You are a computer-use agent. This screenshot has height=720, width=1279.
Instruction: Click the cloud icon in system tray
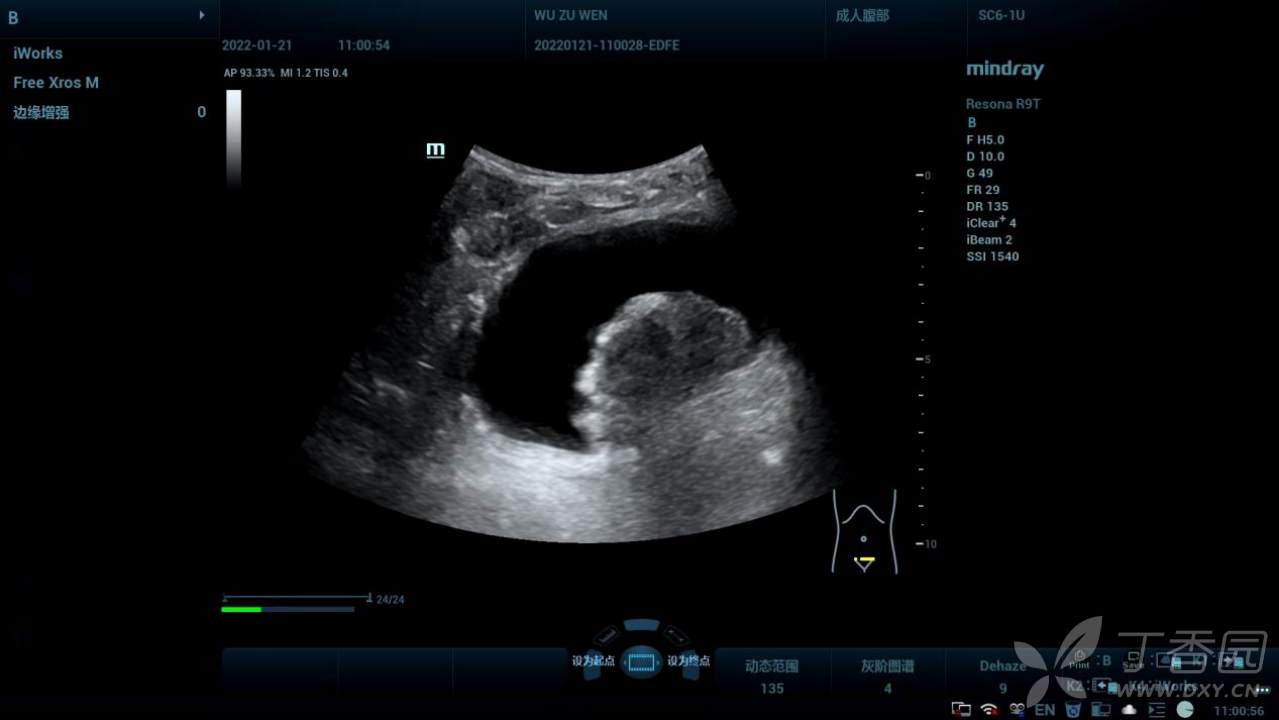click(1129, 709)
